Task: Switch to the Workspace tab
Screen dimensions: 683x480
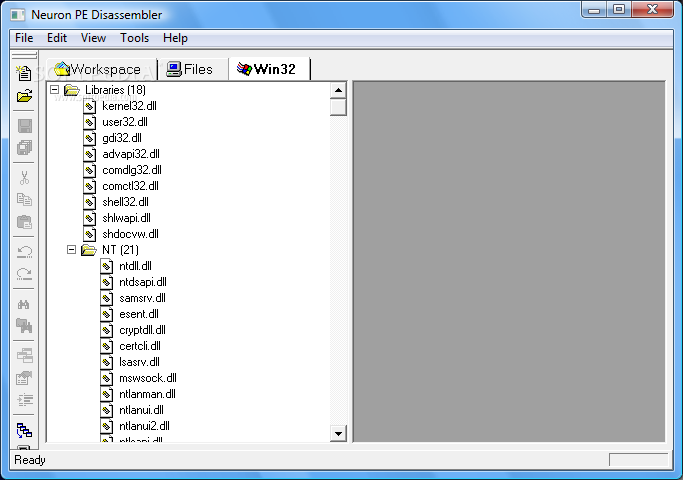Action: pyautogui.click(x=101, y=69)
